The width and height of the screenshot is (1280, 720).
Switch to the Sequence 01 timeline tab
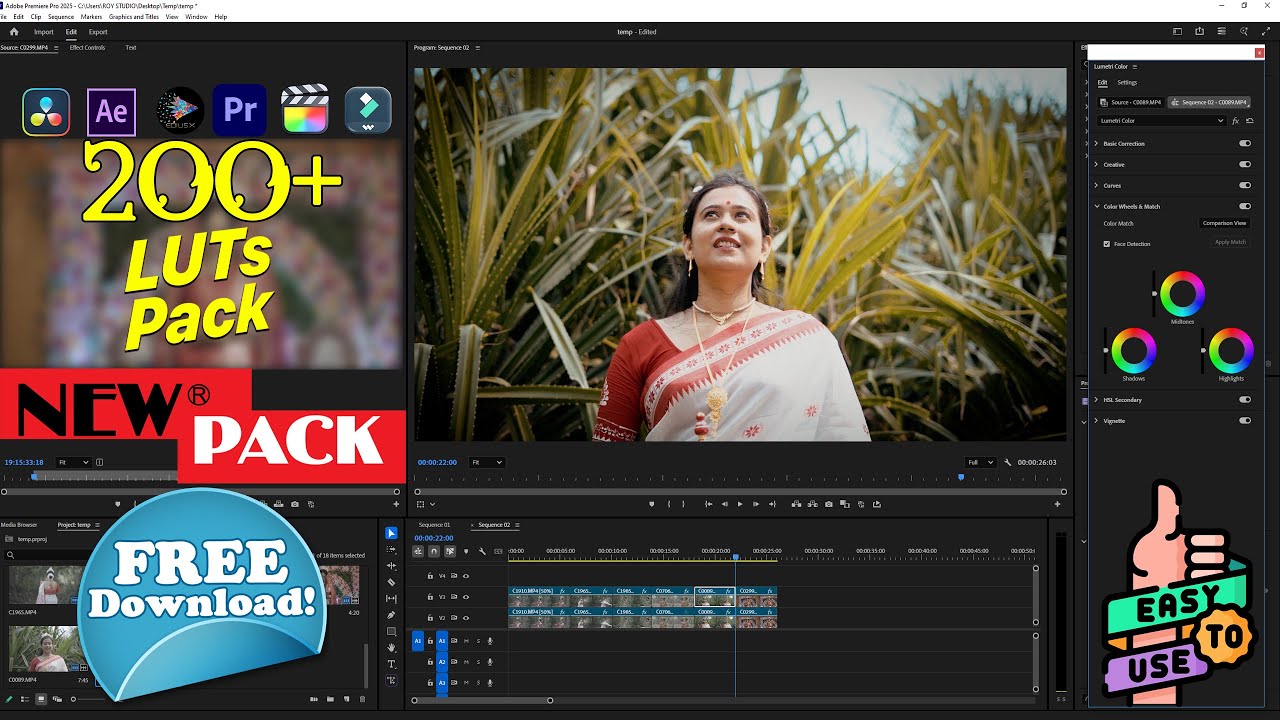coord(434,525)
